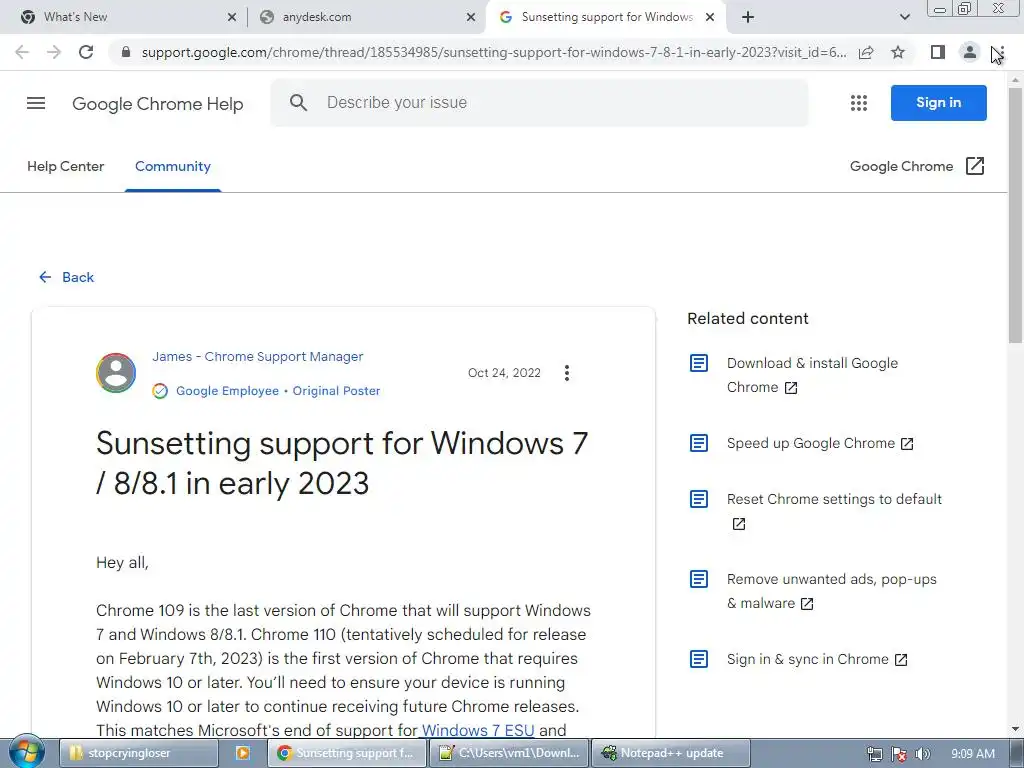Click document icon beside Remove unwanted ads
The width and height of the screenshot is (1024, 768).
pos(699,579)
